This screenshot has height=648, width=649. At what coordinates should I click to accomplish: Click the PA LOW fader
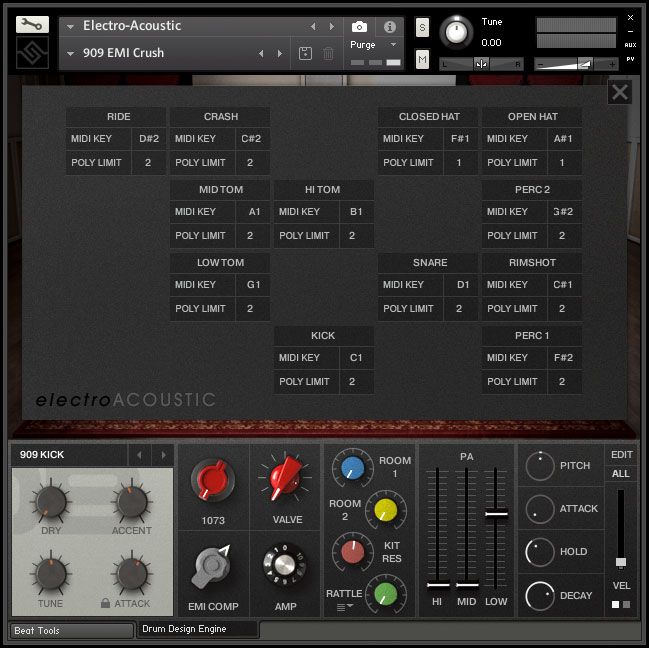click(496, 514)
